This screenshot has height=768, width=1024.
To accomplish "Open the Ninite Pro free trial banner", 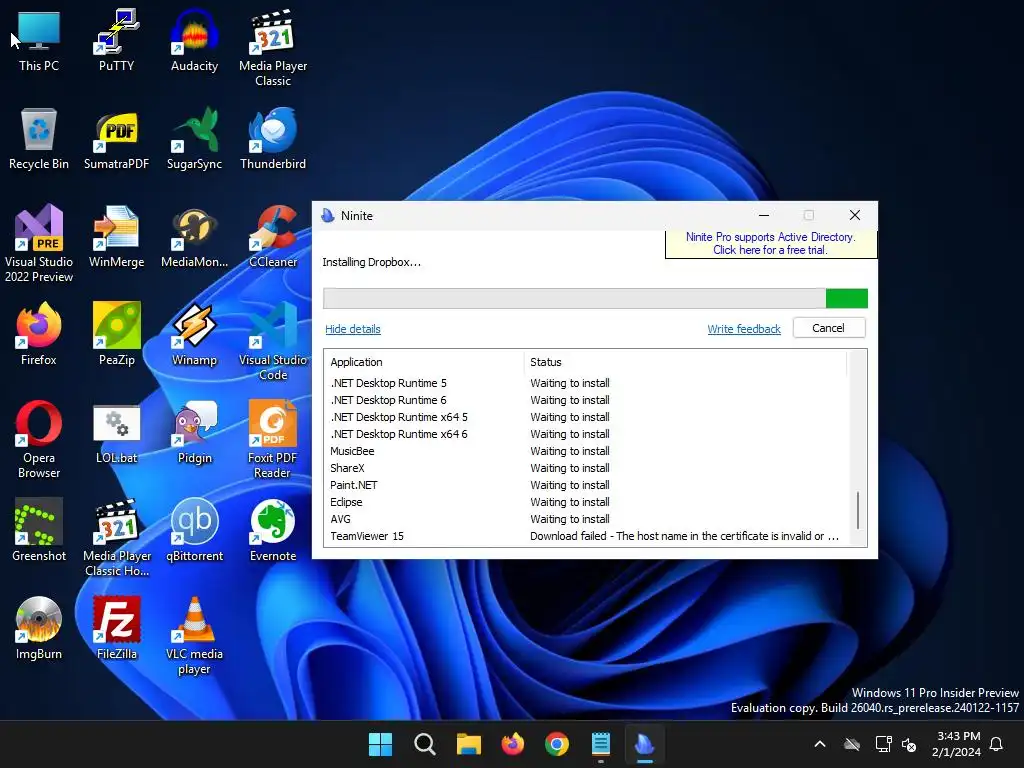I will [771, 244].
